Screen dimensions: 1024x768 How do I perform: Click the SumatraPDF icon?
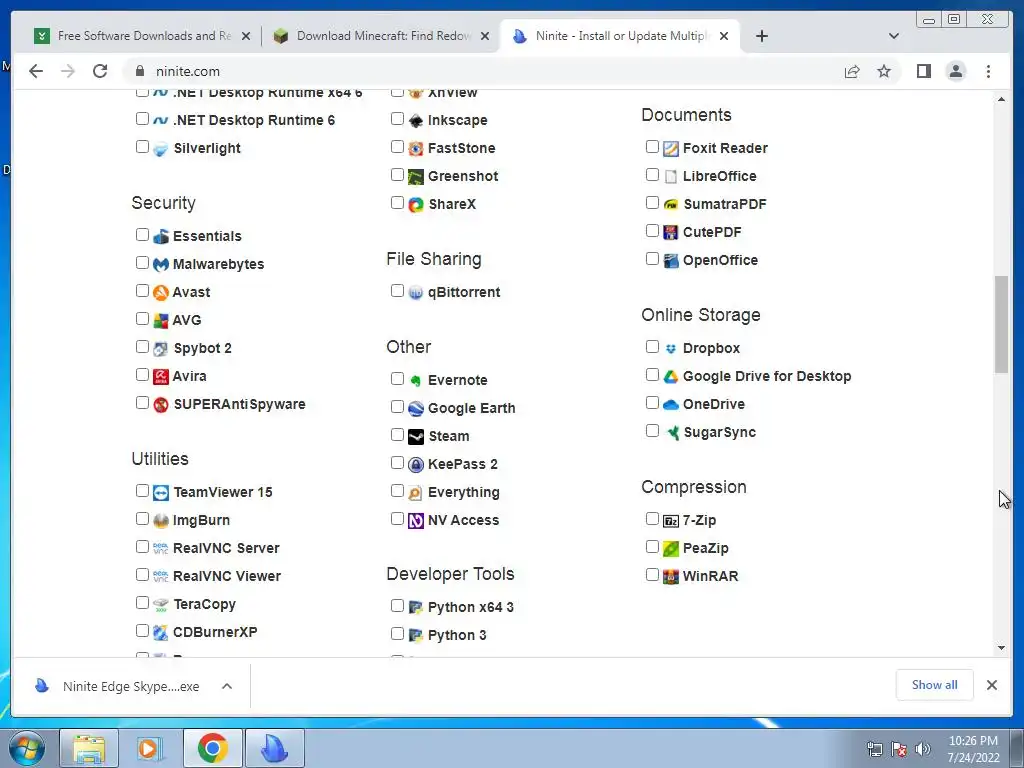671,205
